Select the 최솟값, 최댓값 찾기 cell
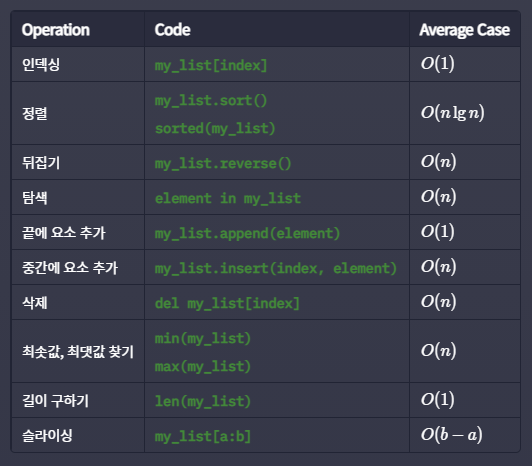The height and width of the screenshot is (466, 532). click(x=78, y=351)
